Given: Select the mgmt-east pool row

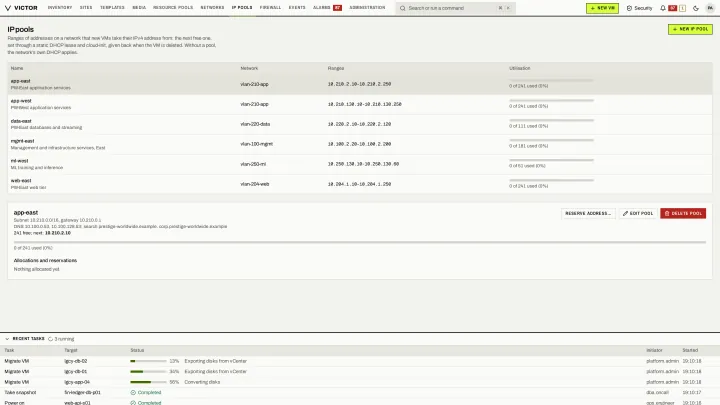Looking at the screenshot, I should pos(360,144).
